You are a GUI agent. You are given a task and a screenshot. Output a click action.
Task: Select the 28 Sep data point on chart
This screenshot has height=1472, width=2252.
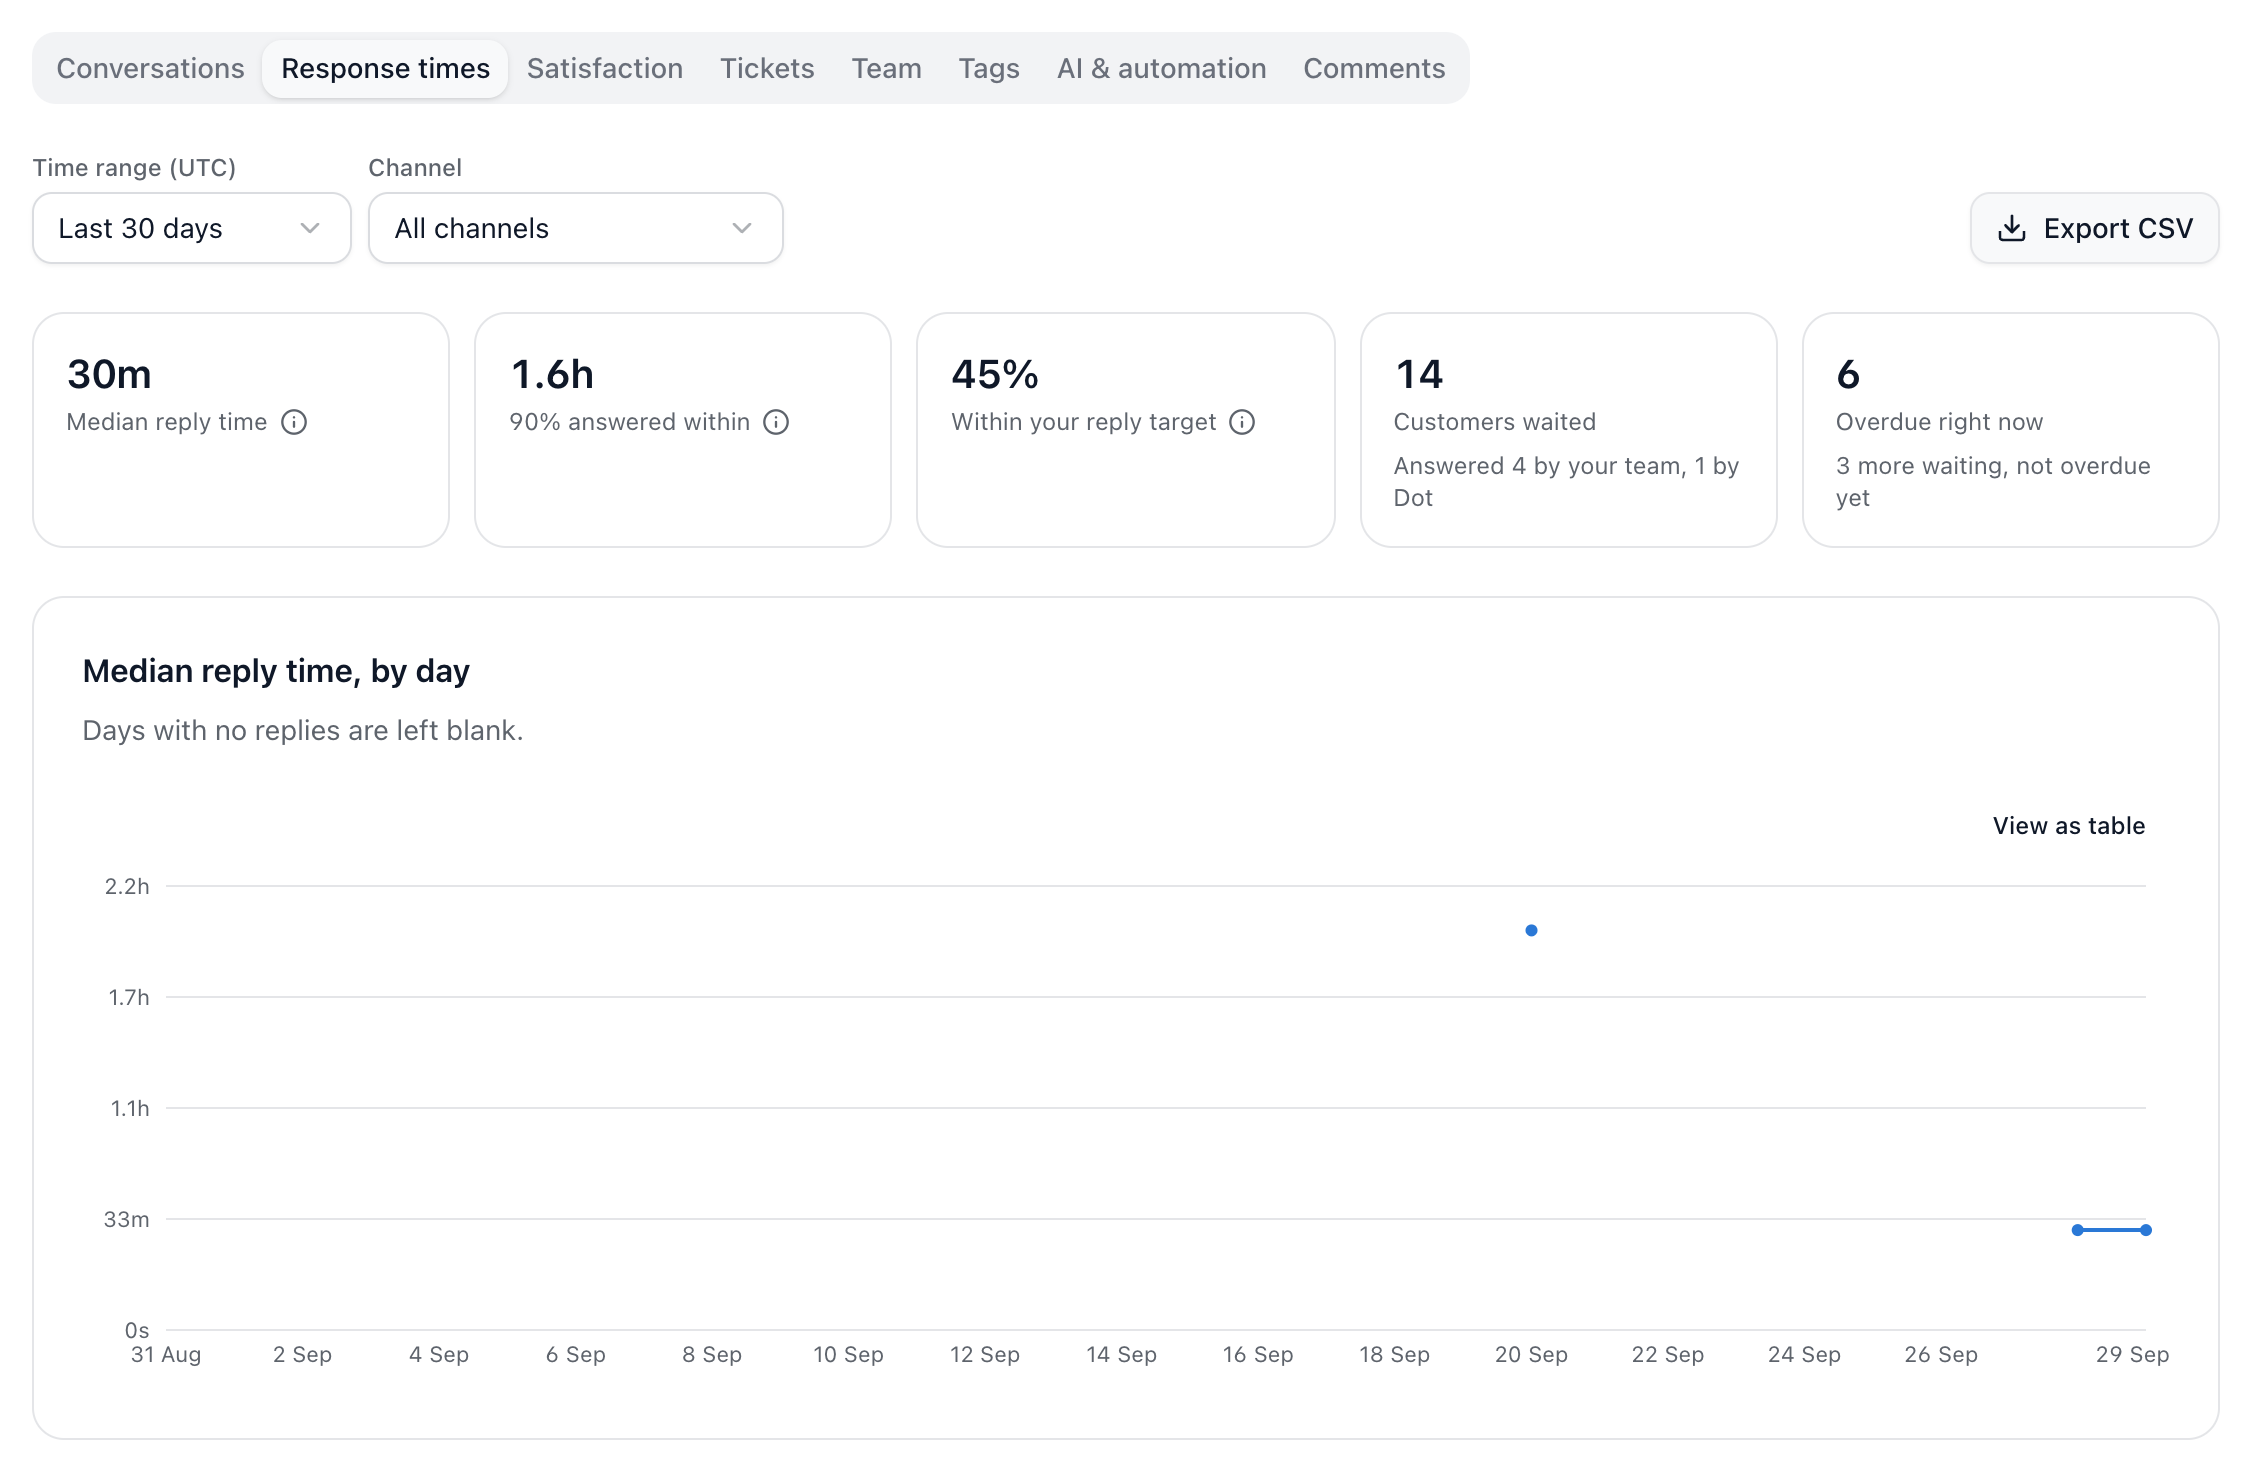2078,1230
